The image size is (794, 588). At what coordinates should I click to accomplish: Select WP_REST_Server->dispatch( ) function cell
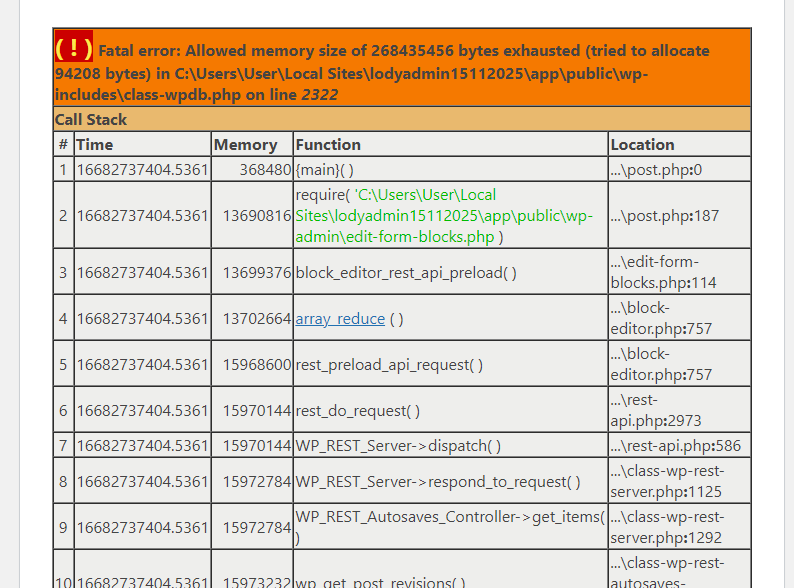click(x=451, y=446)
